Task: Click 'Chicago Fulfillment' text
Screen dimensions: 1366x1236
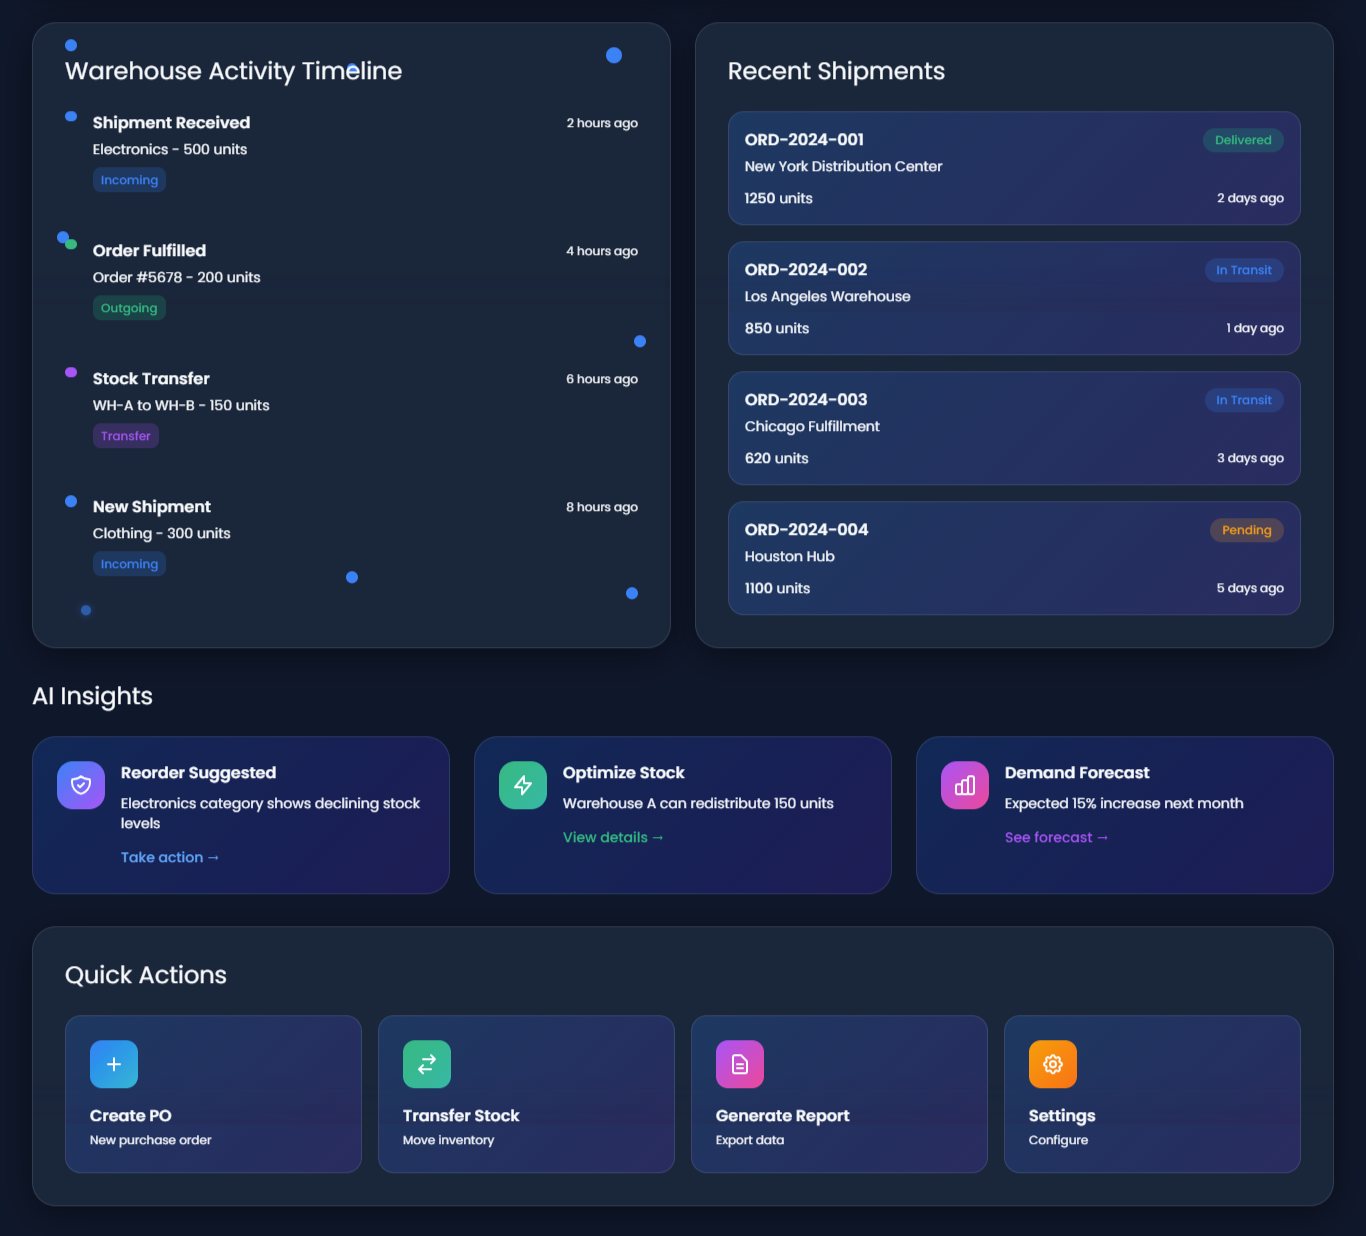Action: click(812, 426)
